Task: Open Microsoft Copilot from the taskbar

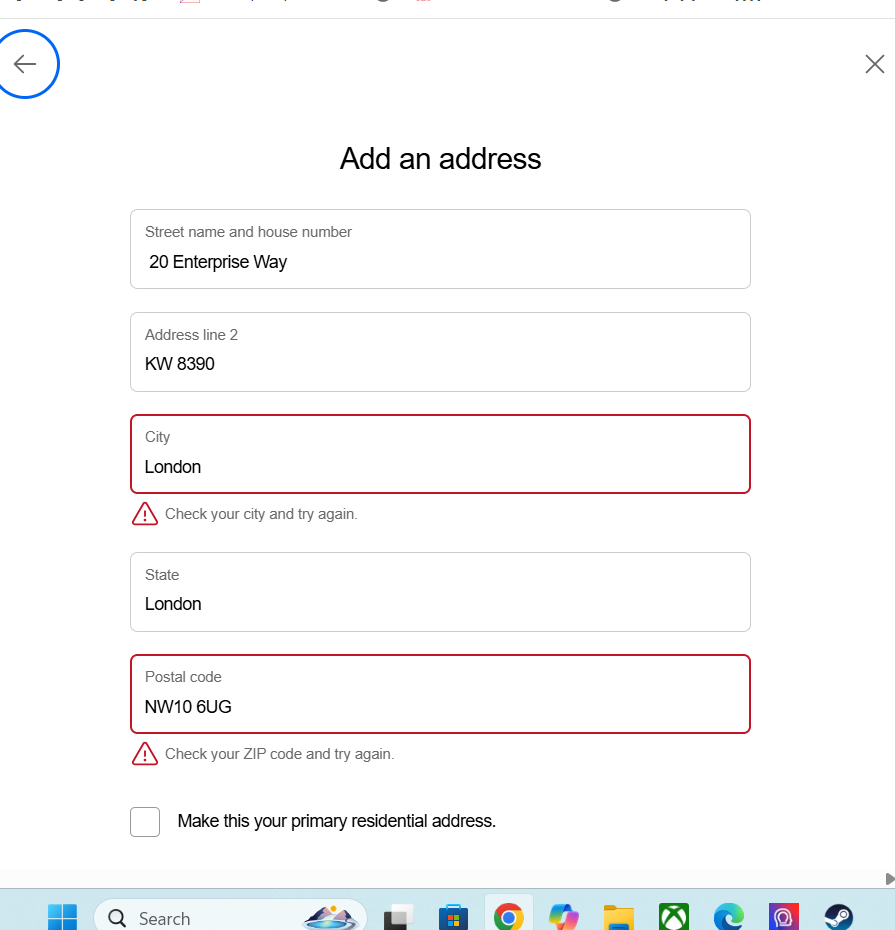Action: [564, 917]
